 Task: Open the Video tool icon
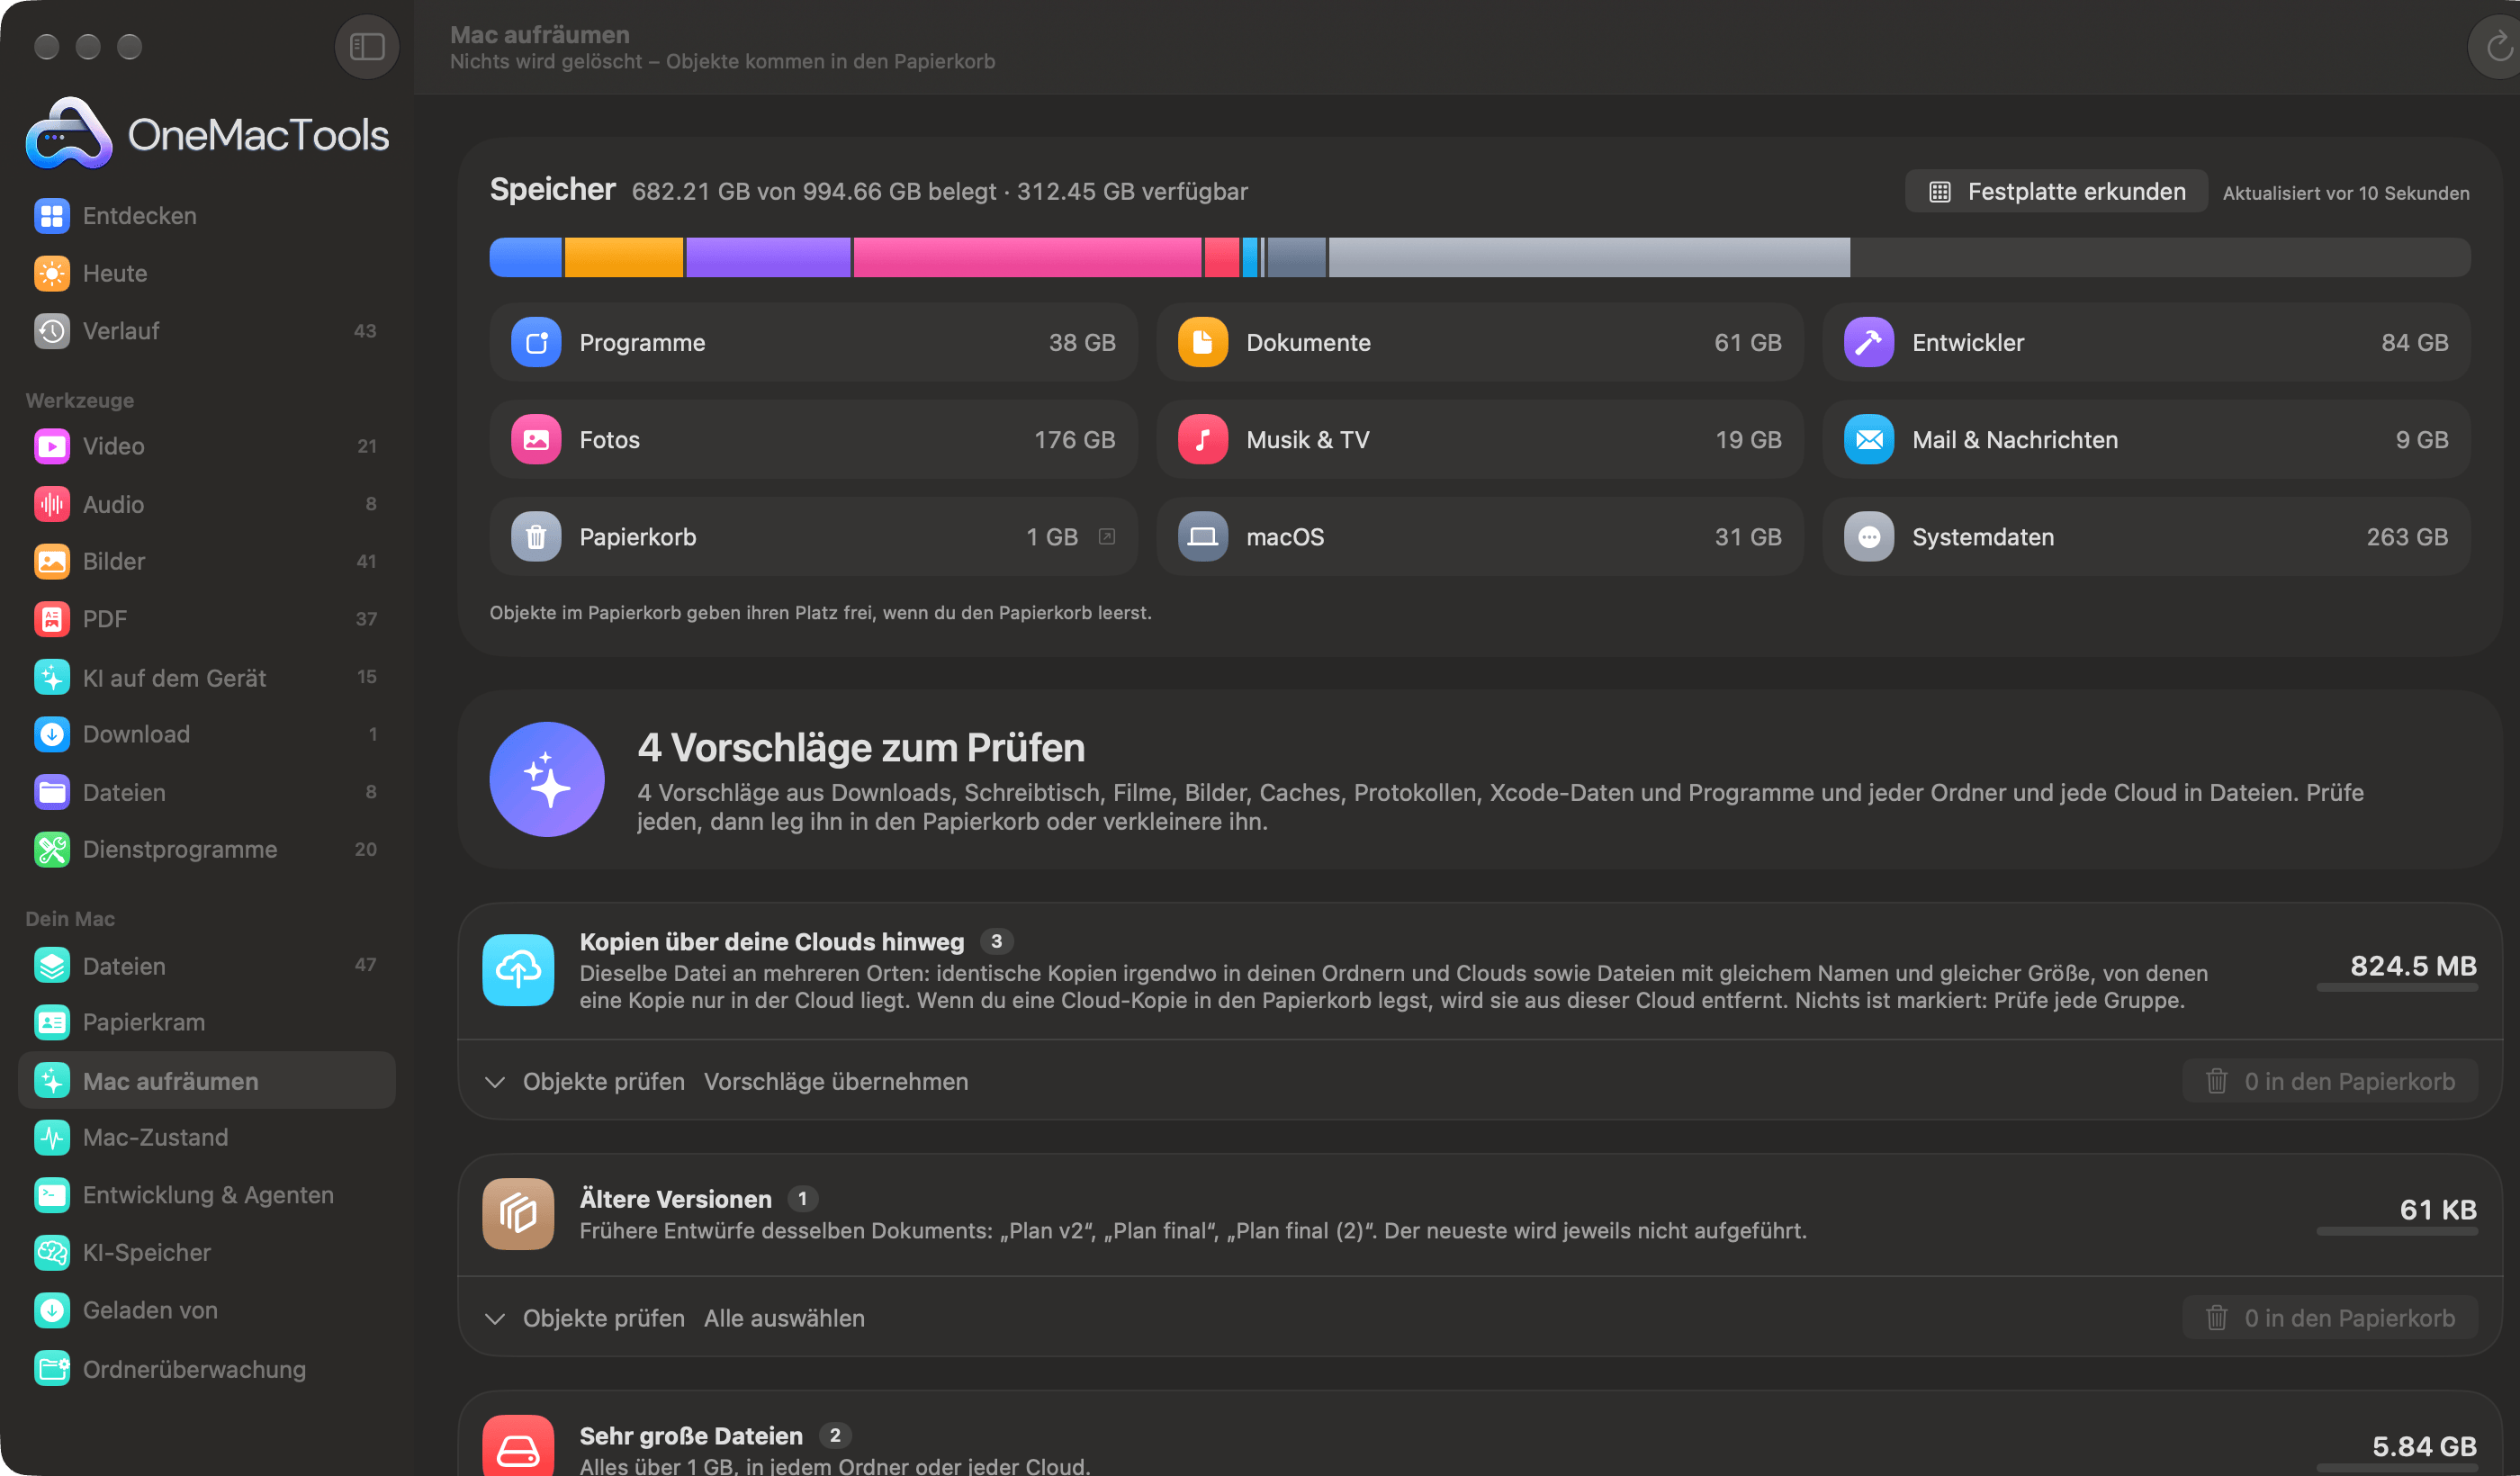pos(52,446)
